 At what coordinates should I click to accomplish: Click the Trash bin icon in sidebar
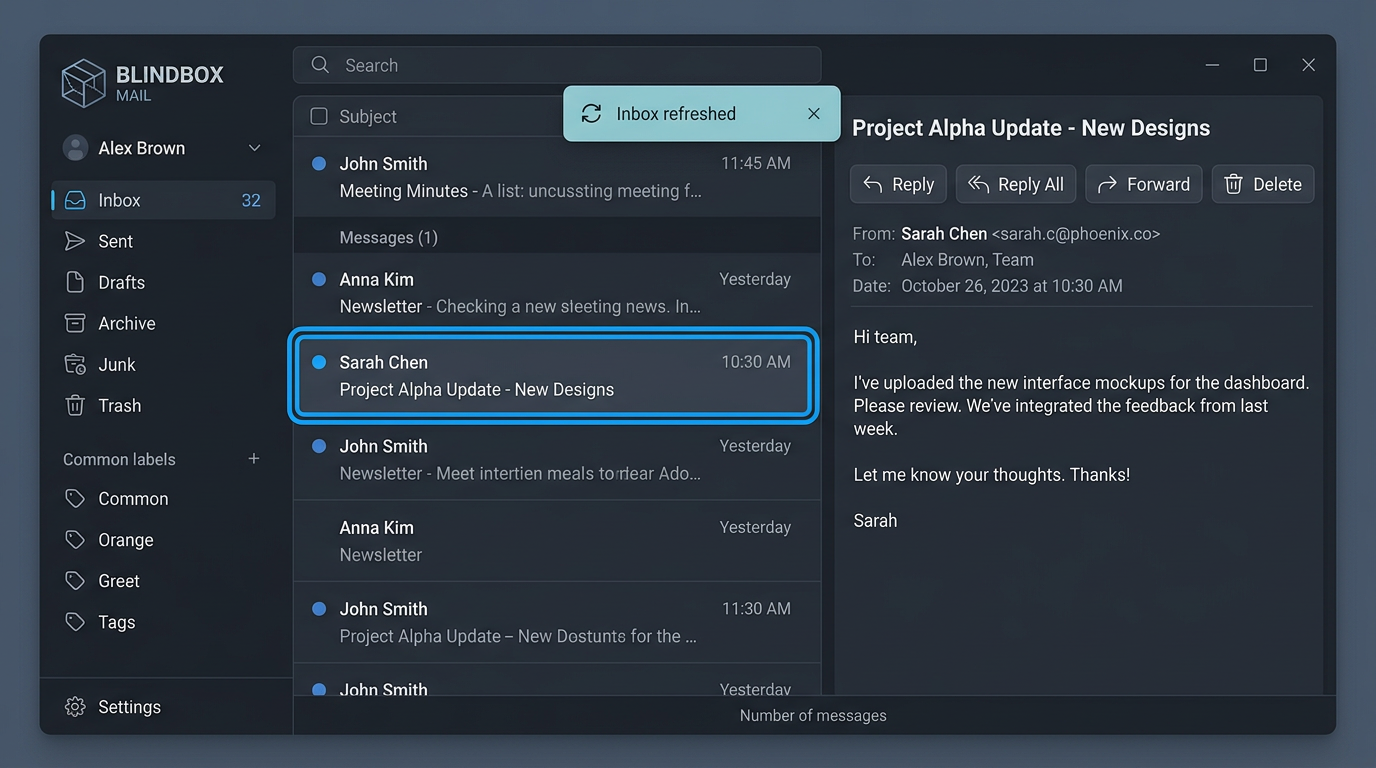tap(75, 406)
